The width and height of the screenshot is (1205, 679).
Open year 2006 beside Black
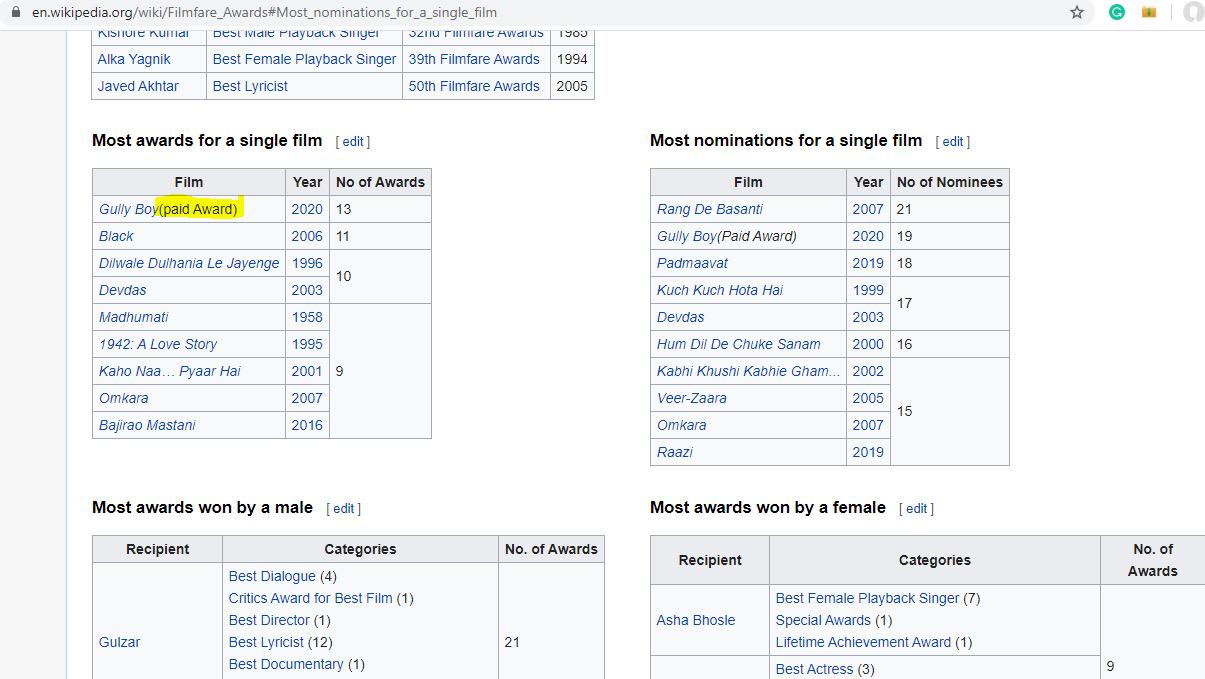pos(307,236)
